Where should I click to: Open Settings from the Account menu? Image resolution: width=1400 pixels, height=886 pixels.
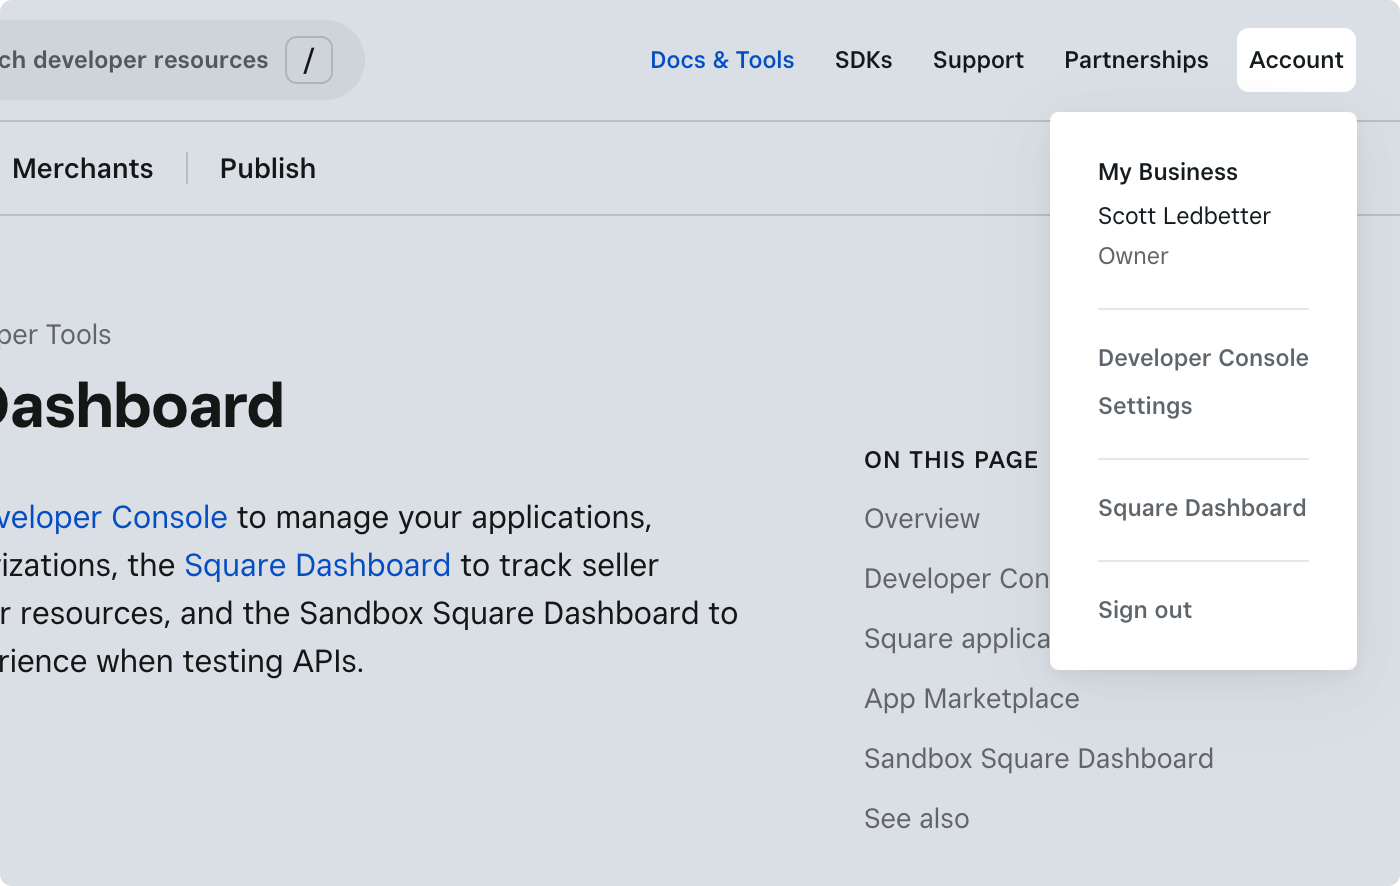[1145, 406]
